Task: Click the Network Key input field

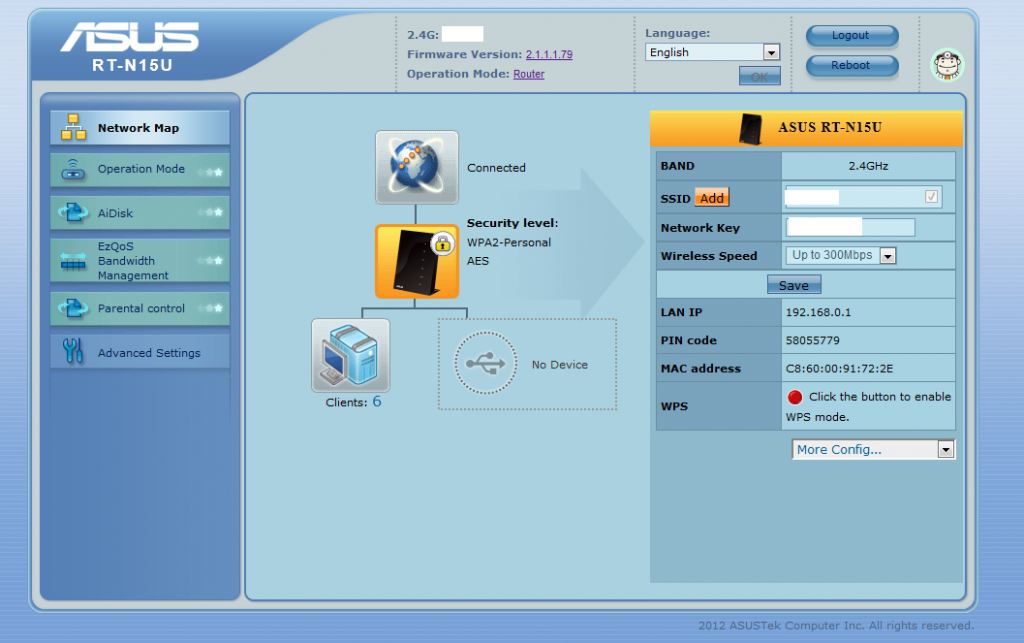Action: point(850,228)
